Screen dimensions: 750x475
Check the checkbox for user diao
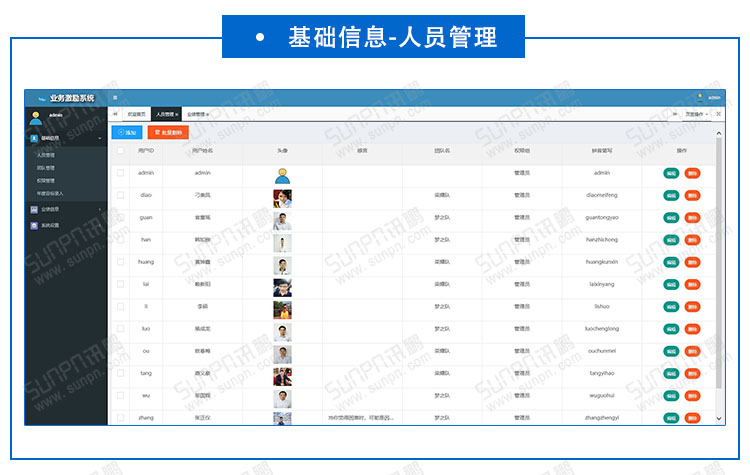[121, 195]
